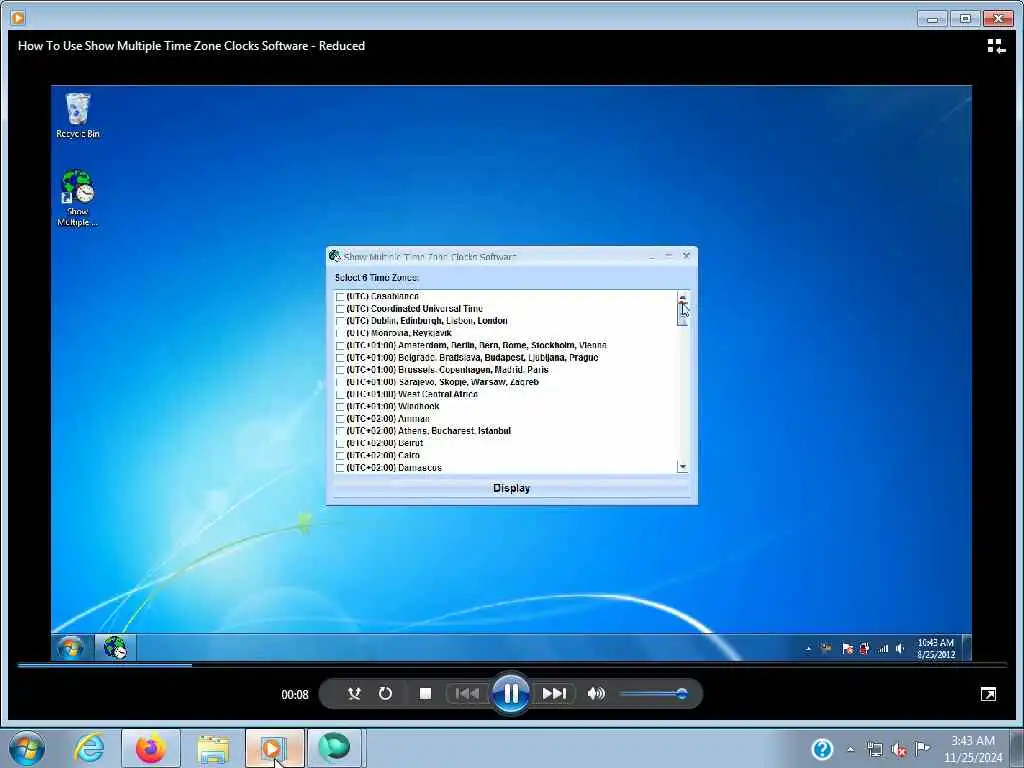
Task: Click the Media Player title bar icon
Action: 18,18
